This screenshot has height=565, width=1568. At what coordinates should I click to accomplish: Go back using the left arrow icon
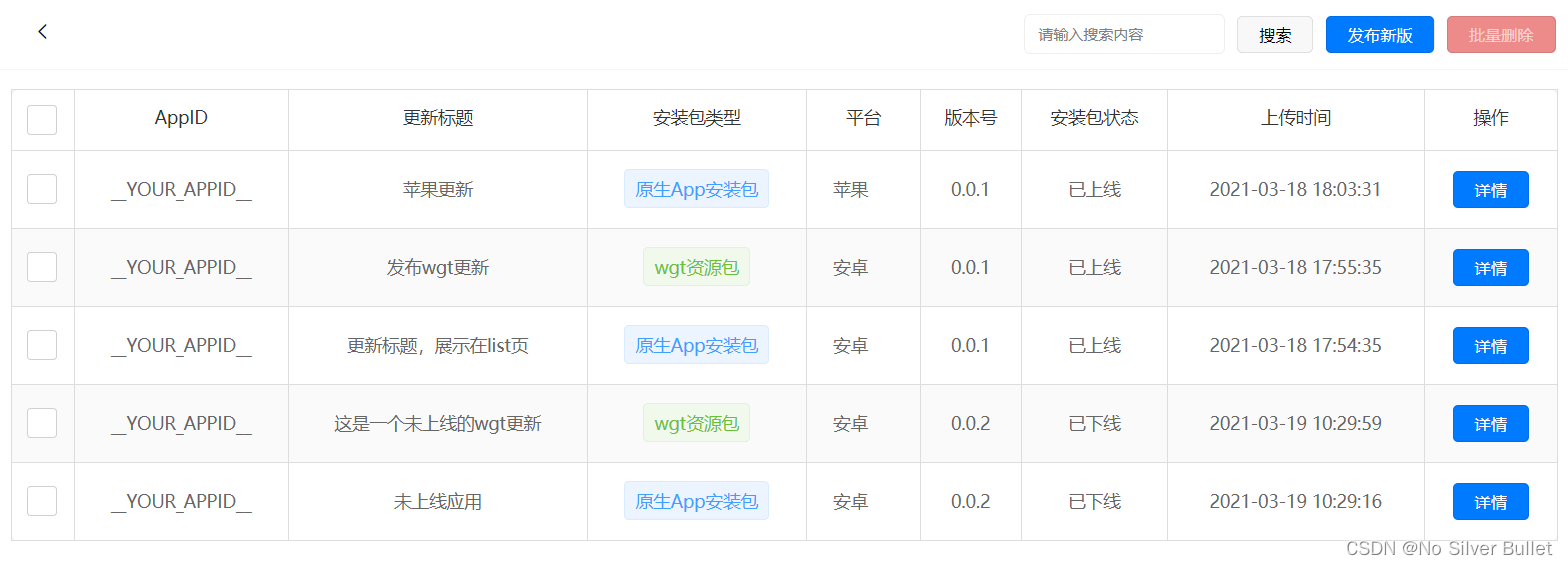coord(42,32)
